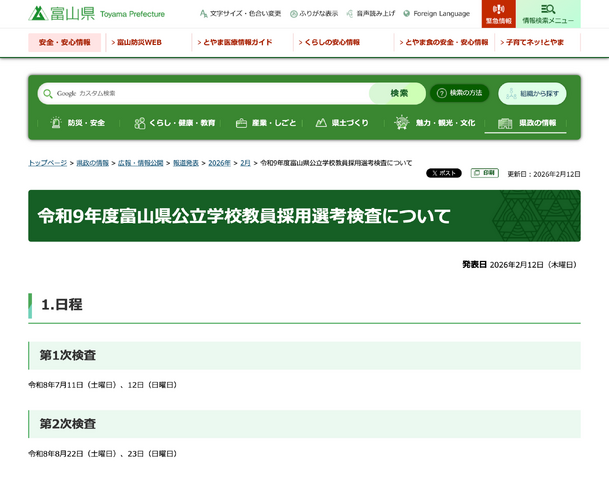The height and width of the screenshot is (480, 609).
Task: Open the 検索の方法 help button
Action: (x=459, y=93)
